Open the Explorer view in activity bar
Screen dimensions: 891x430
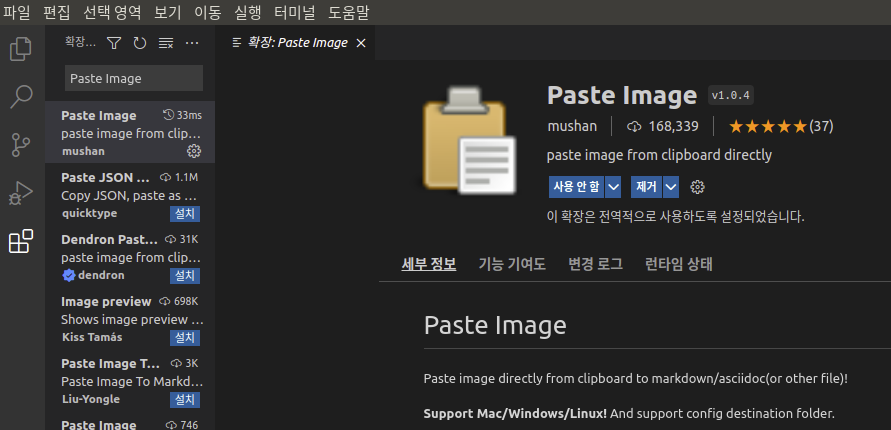click(x=21, y=48)
